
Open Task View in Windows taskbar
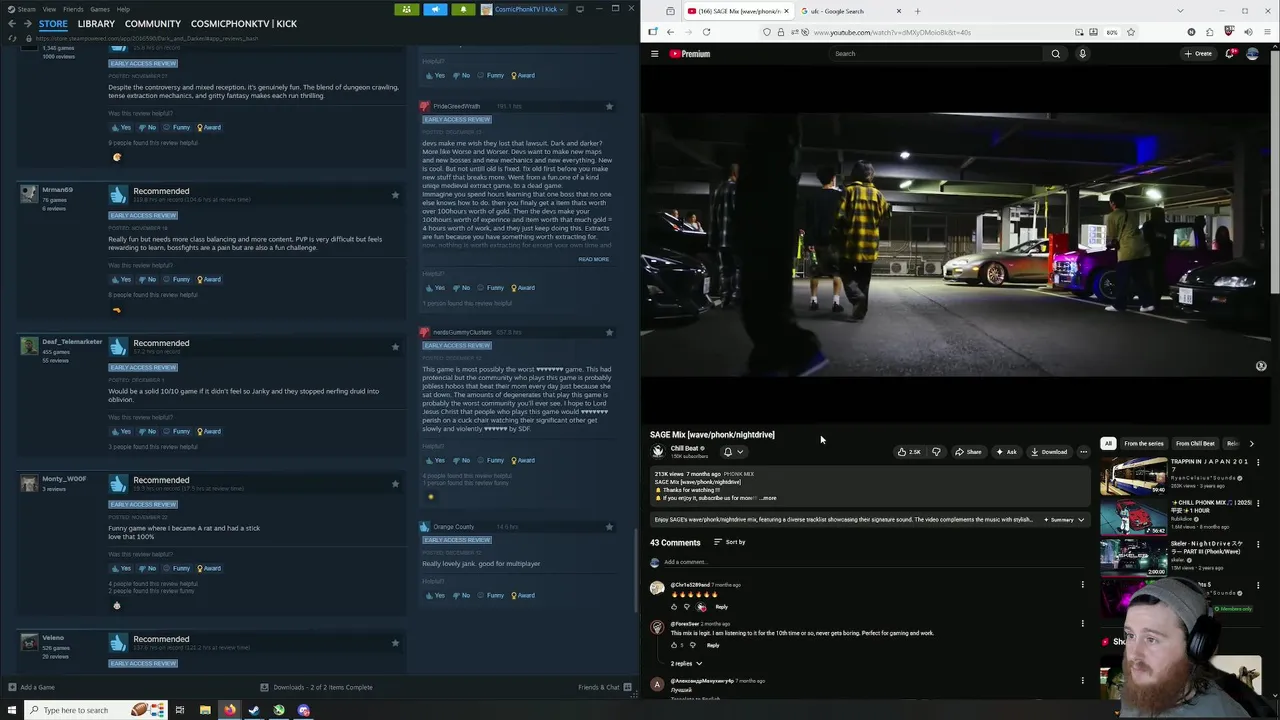(x=180, y=710)
